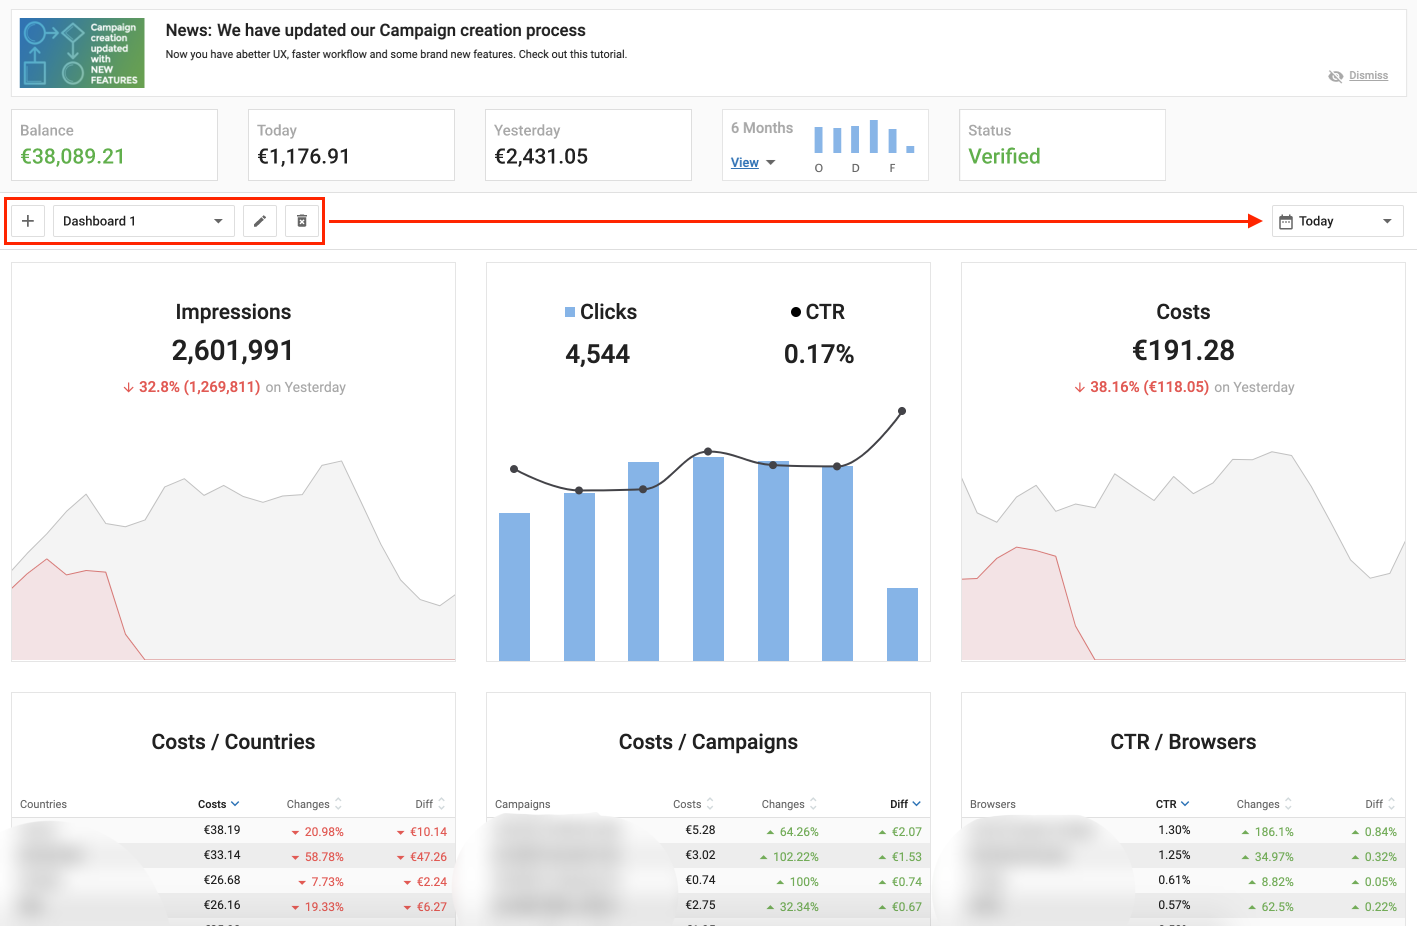
Task: Click the trash delete dashboard icon
Action: (x=302, y=221)
